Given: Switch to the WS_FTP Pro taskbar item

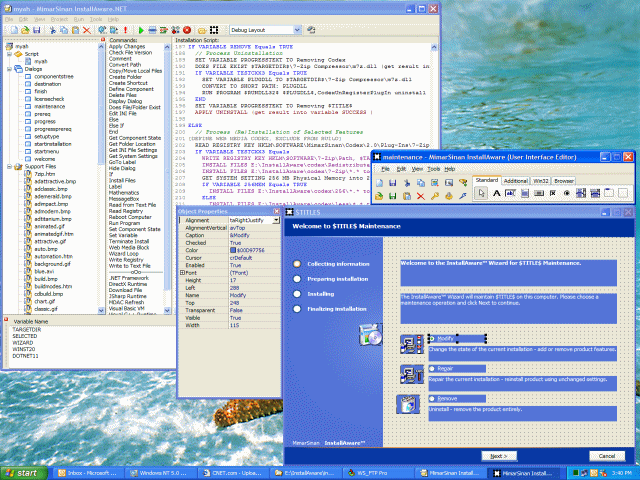Looking at the screenshot, I should [x=379, y=473].
